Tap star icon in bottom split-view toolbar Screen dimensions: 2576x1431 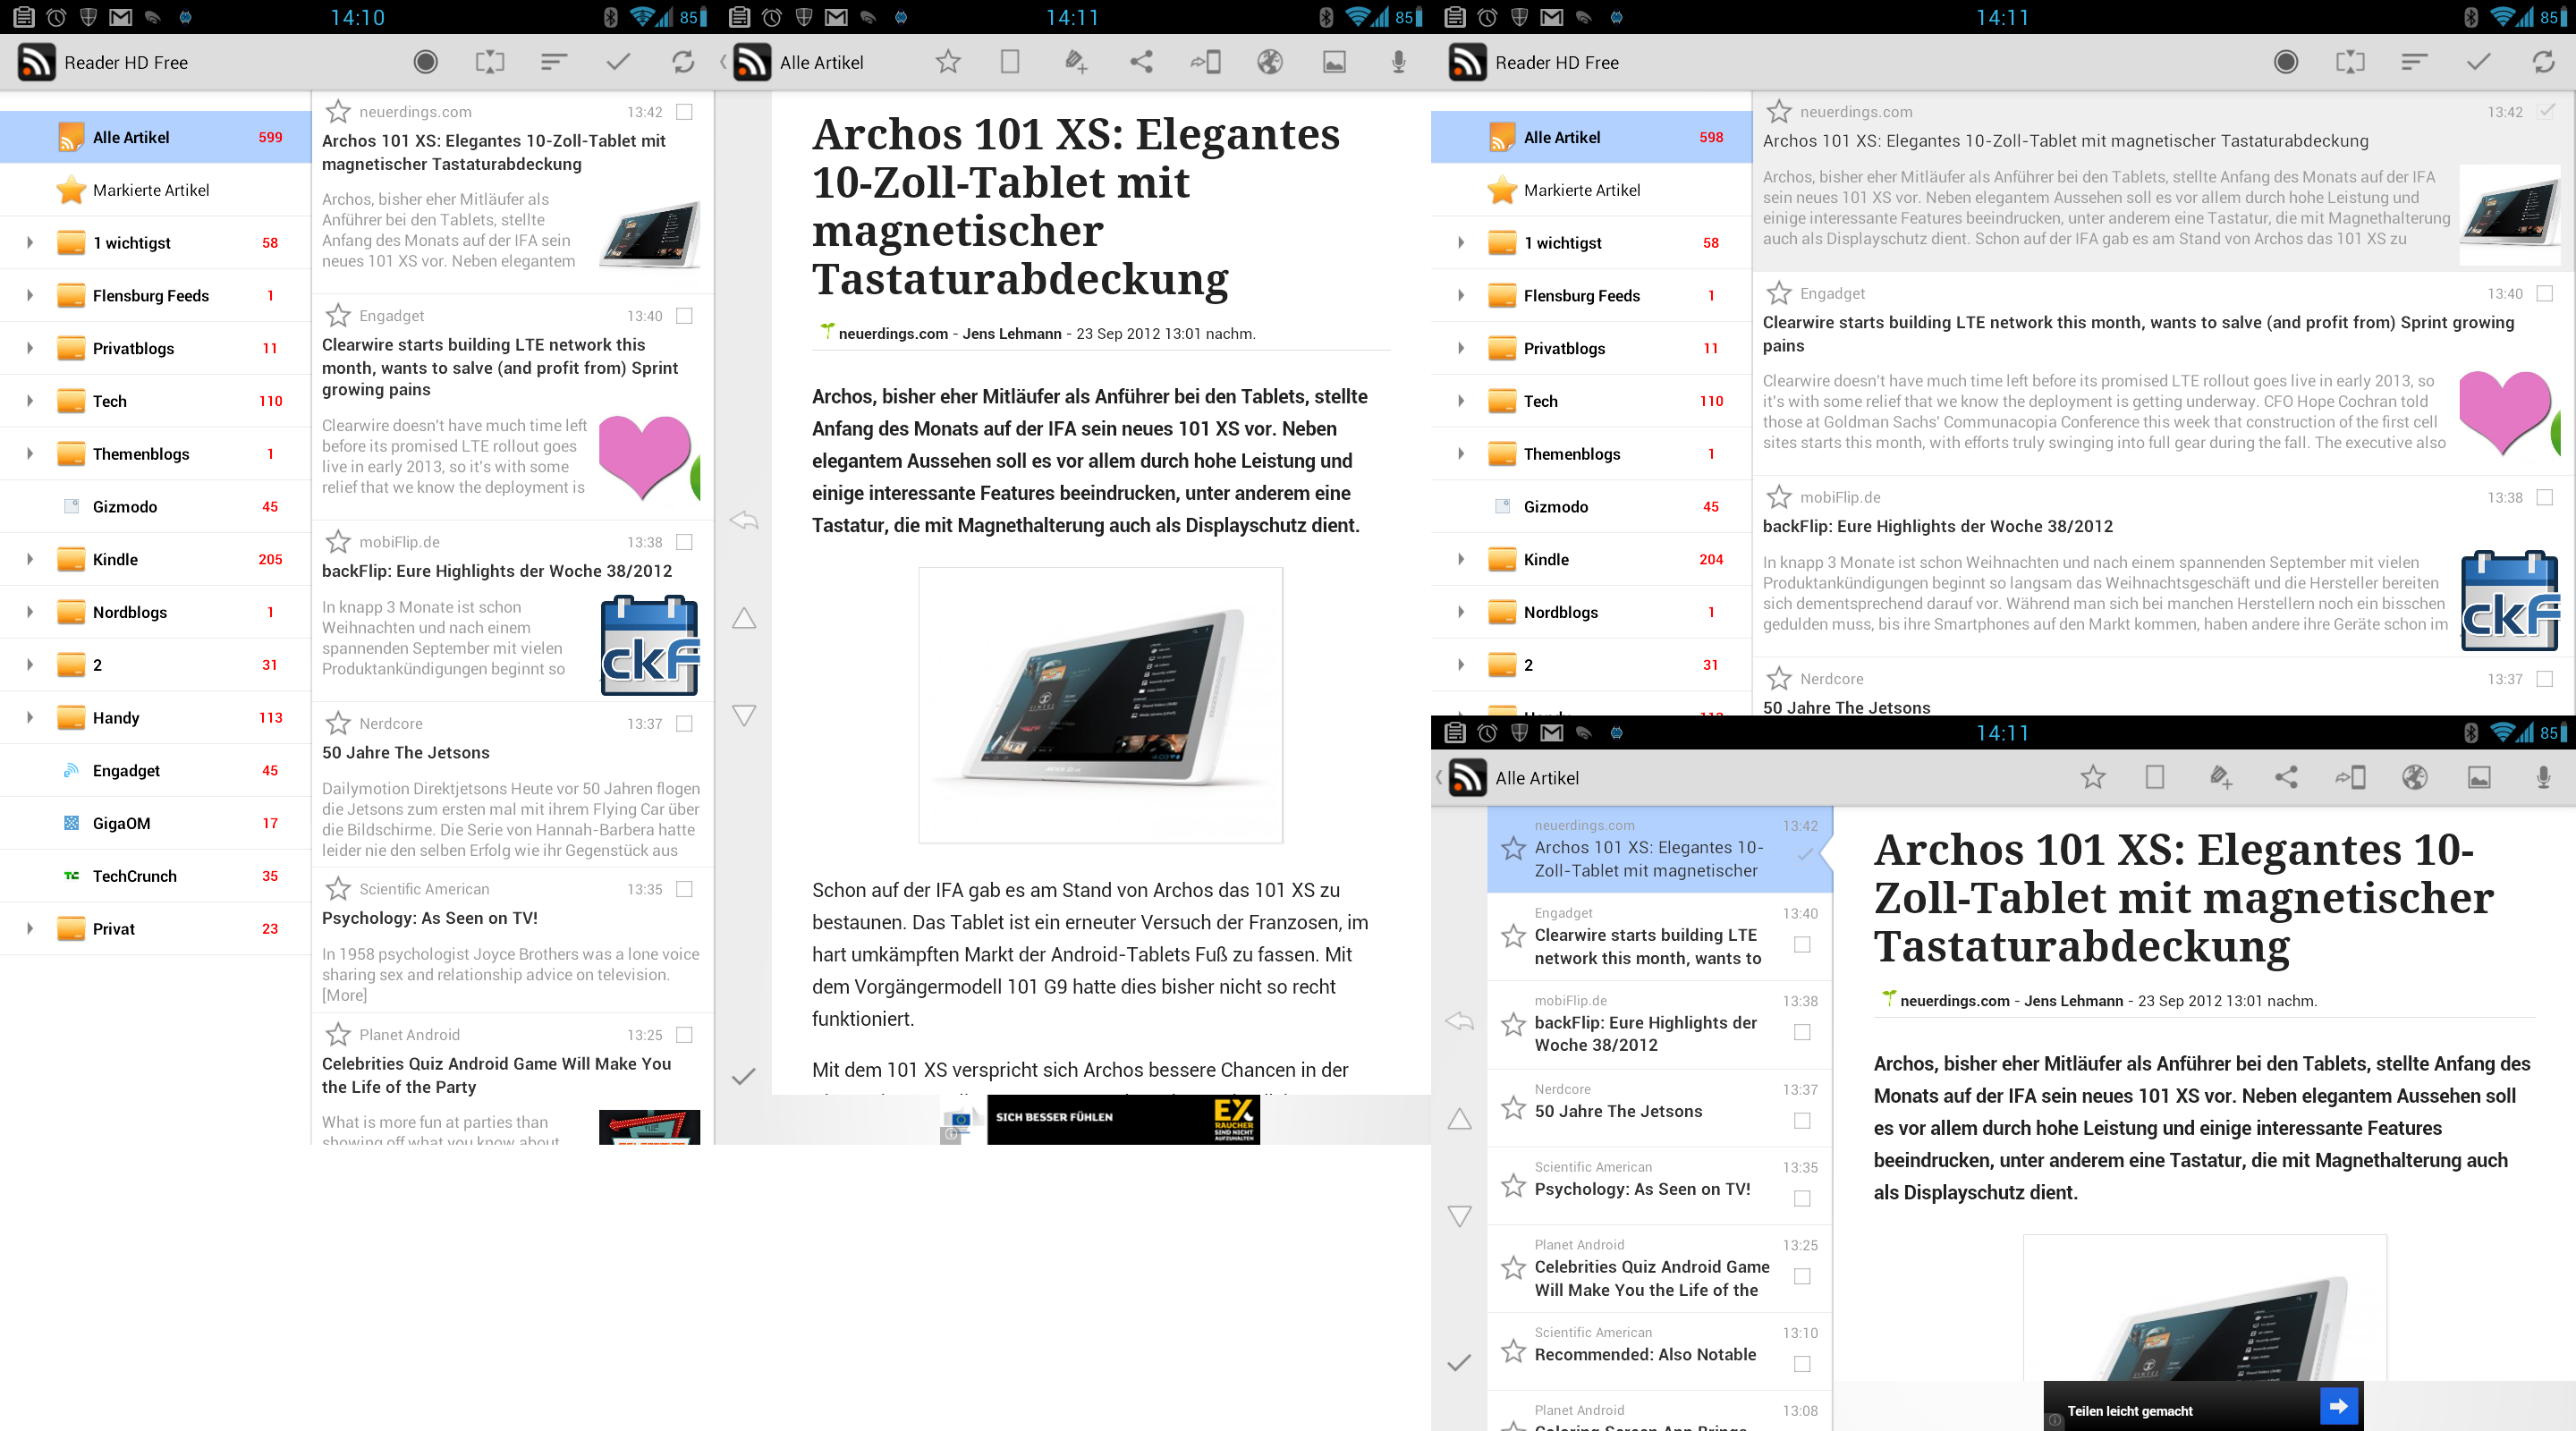[2093, 777]
